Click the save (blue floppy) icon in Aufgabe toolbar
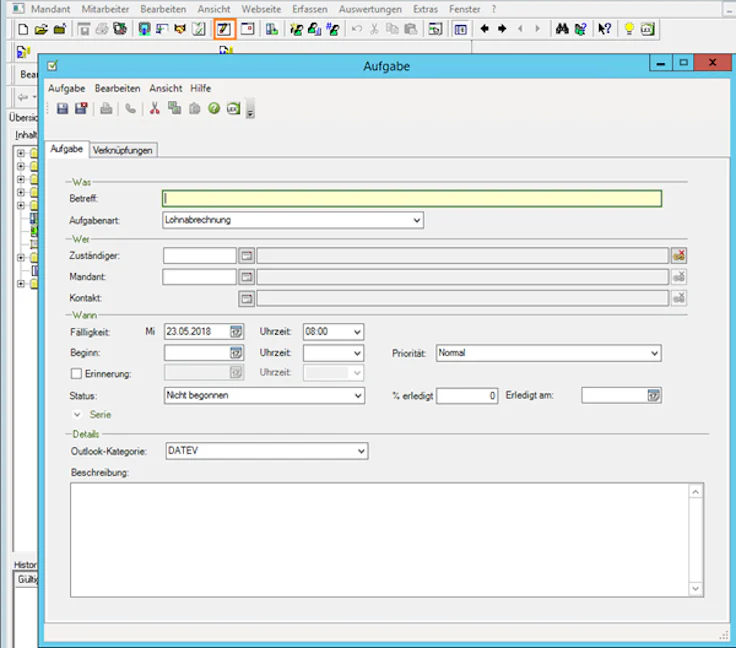The height and width of the screenshot is (648, 736). point(62,109)
